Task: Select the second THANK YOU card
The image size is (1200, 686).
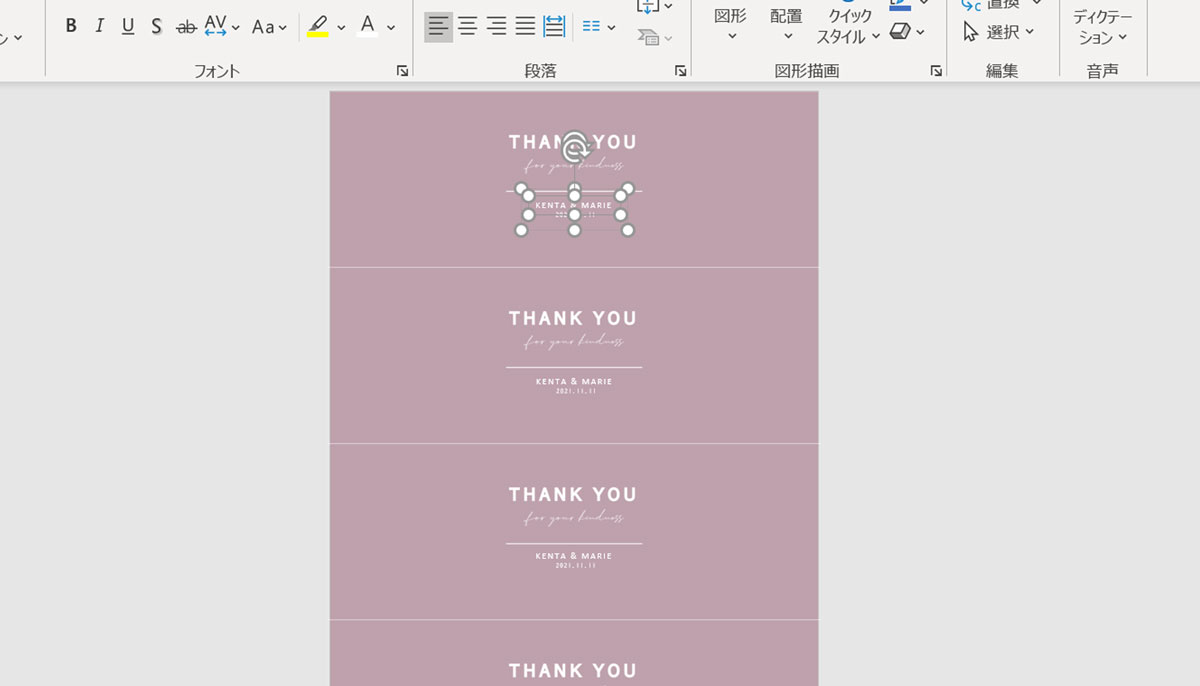Action: (x=574, y=355)
